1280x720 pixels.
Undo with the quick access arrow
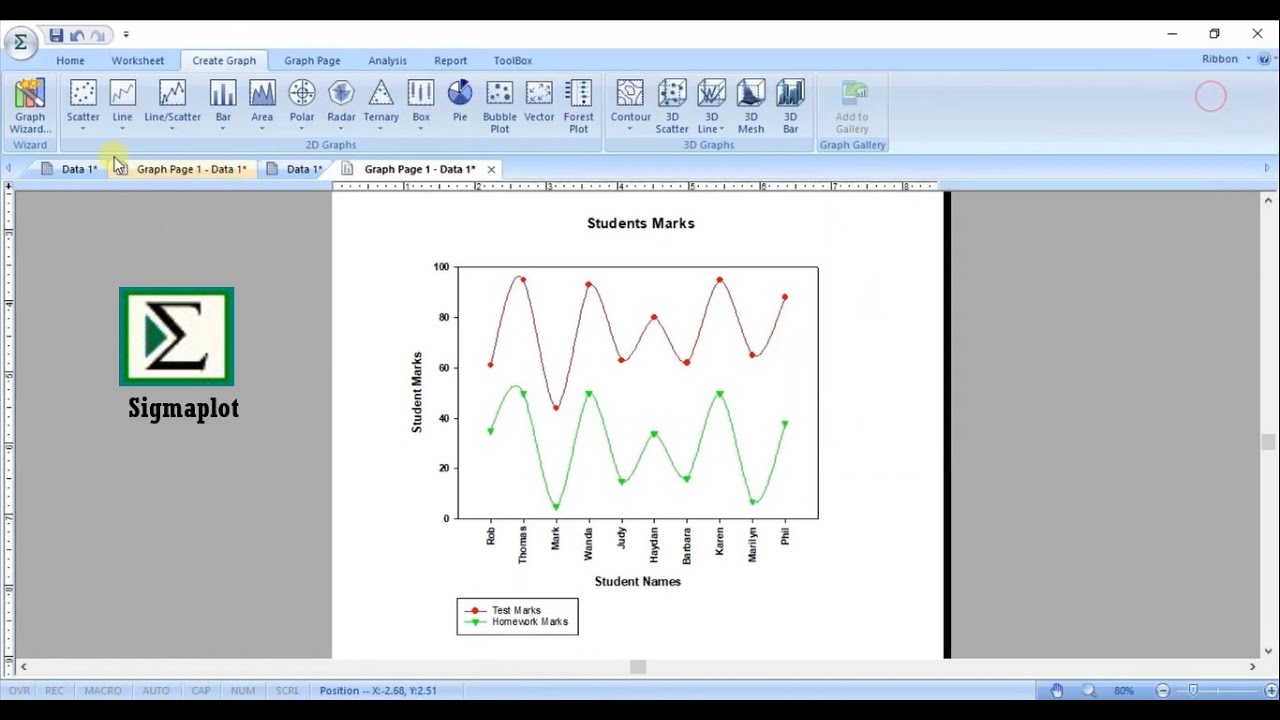coord(77,35)
